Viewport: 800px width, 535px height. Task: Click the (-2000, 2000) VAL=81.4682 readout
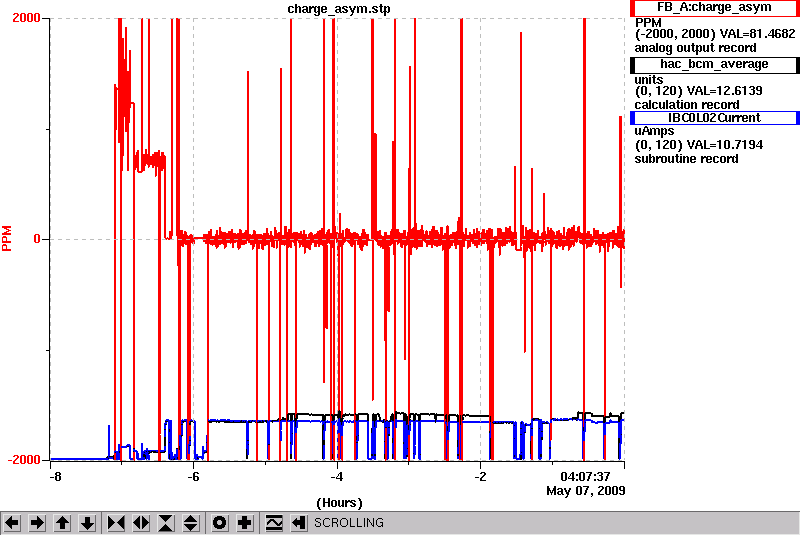click(x=715, y=34)
